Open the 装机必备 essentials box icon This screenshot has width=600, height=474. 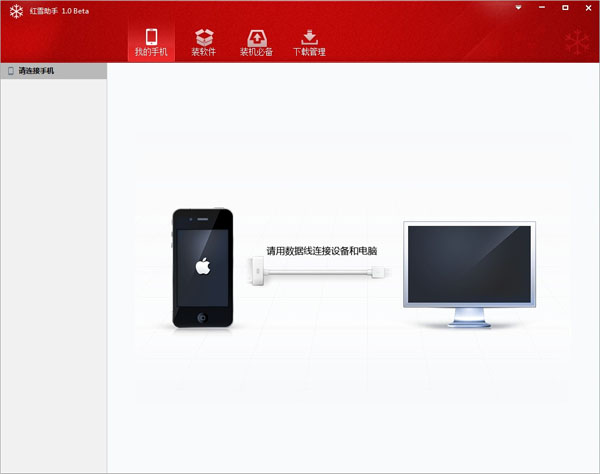pyautogui.click(x=256, y=36)
